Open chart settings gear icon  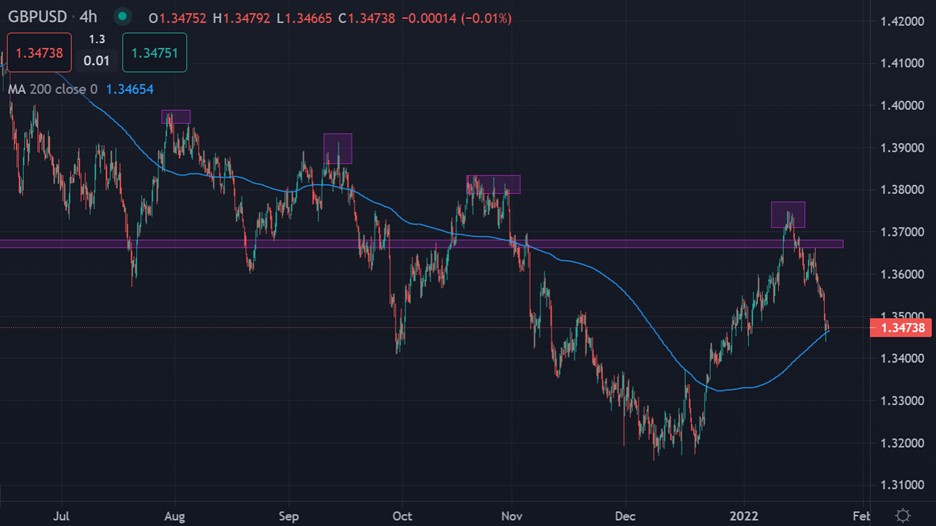tap(903, 515)
